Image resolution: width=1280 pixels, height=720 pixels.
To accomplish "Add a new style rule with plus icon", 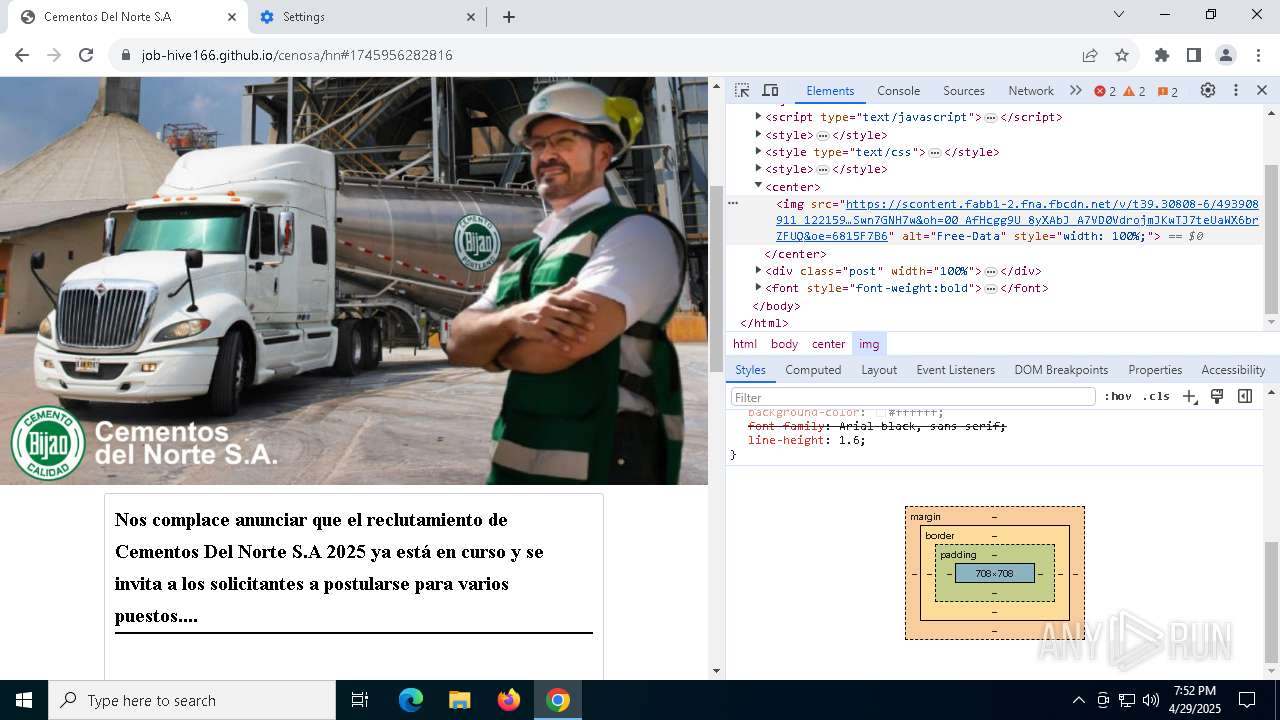I will [x=1190, y=396].
